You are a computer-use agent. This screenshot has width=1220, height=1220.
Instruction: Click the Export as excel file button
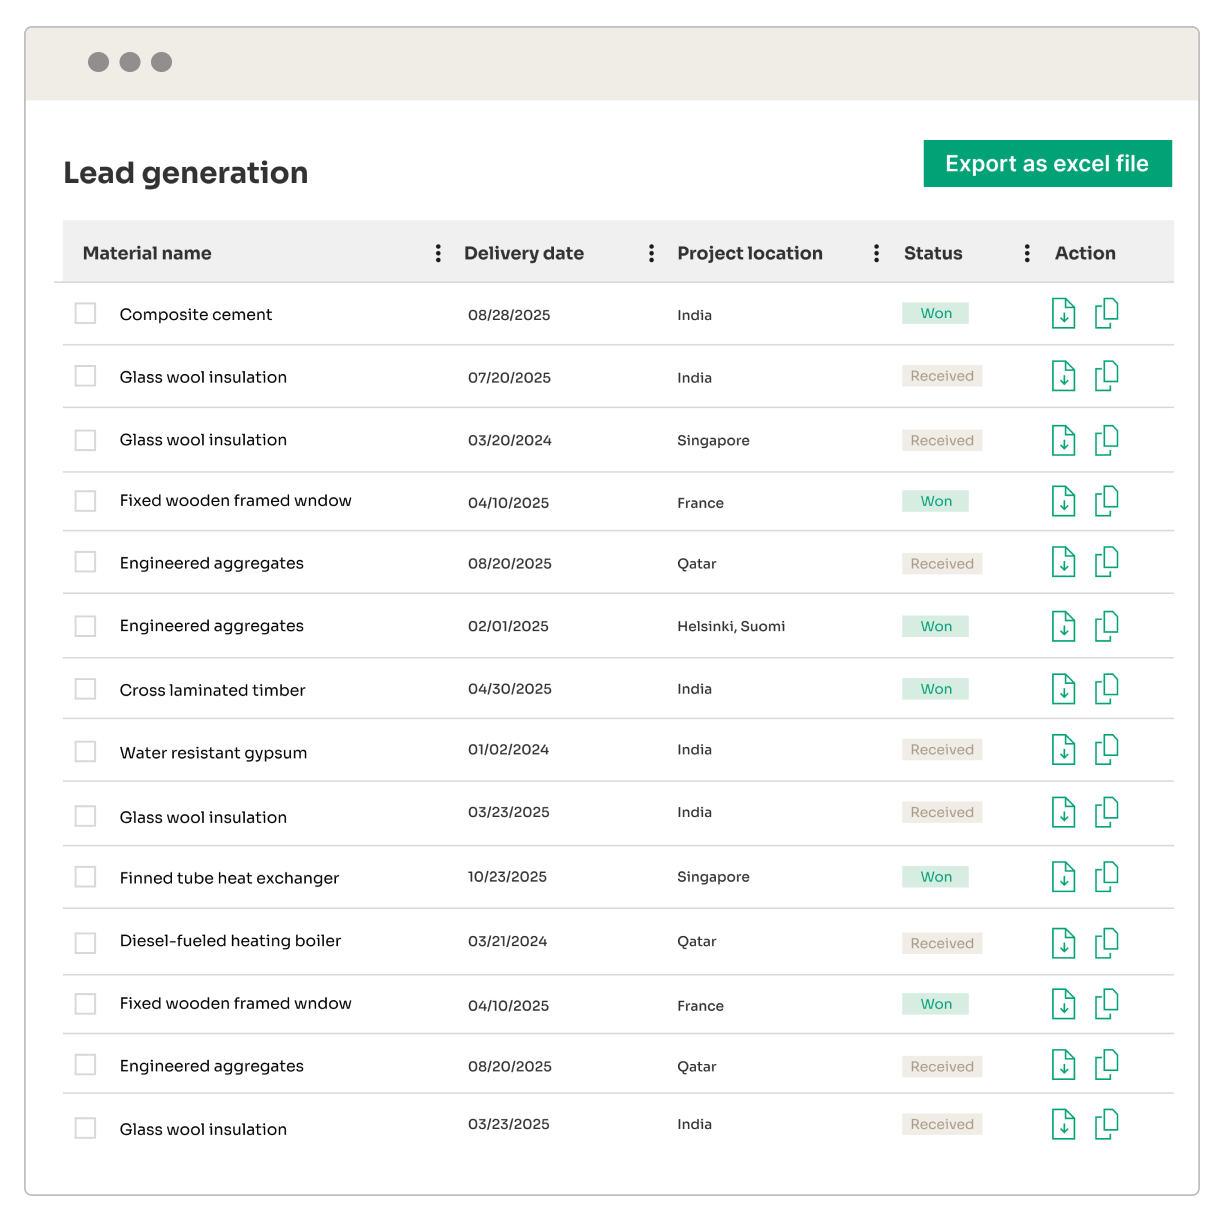point(1047,163)
